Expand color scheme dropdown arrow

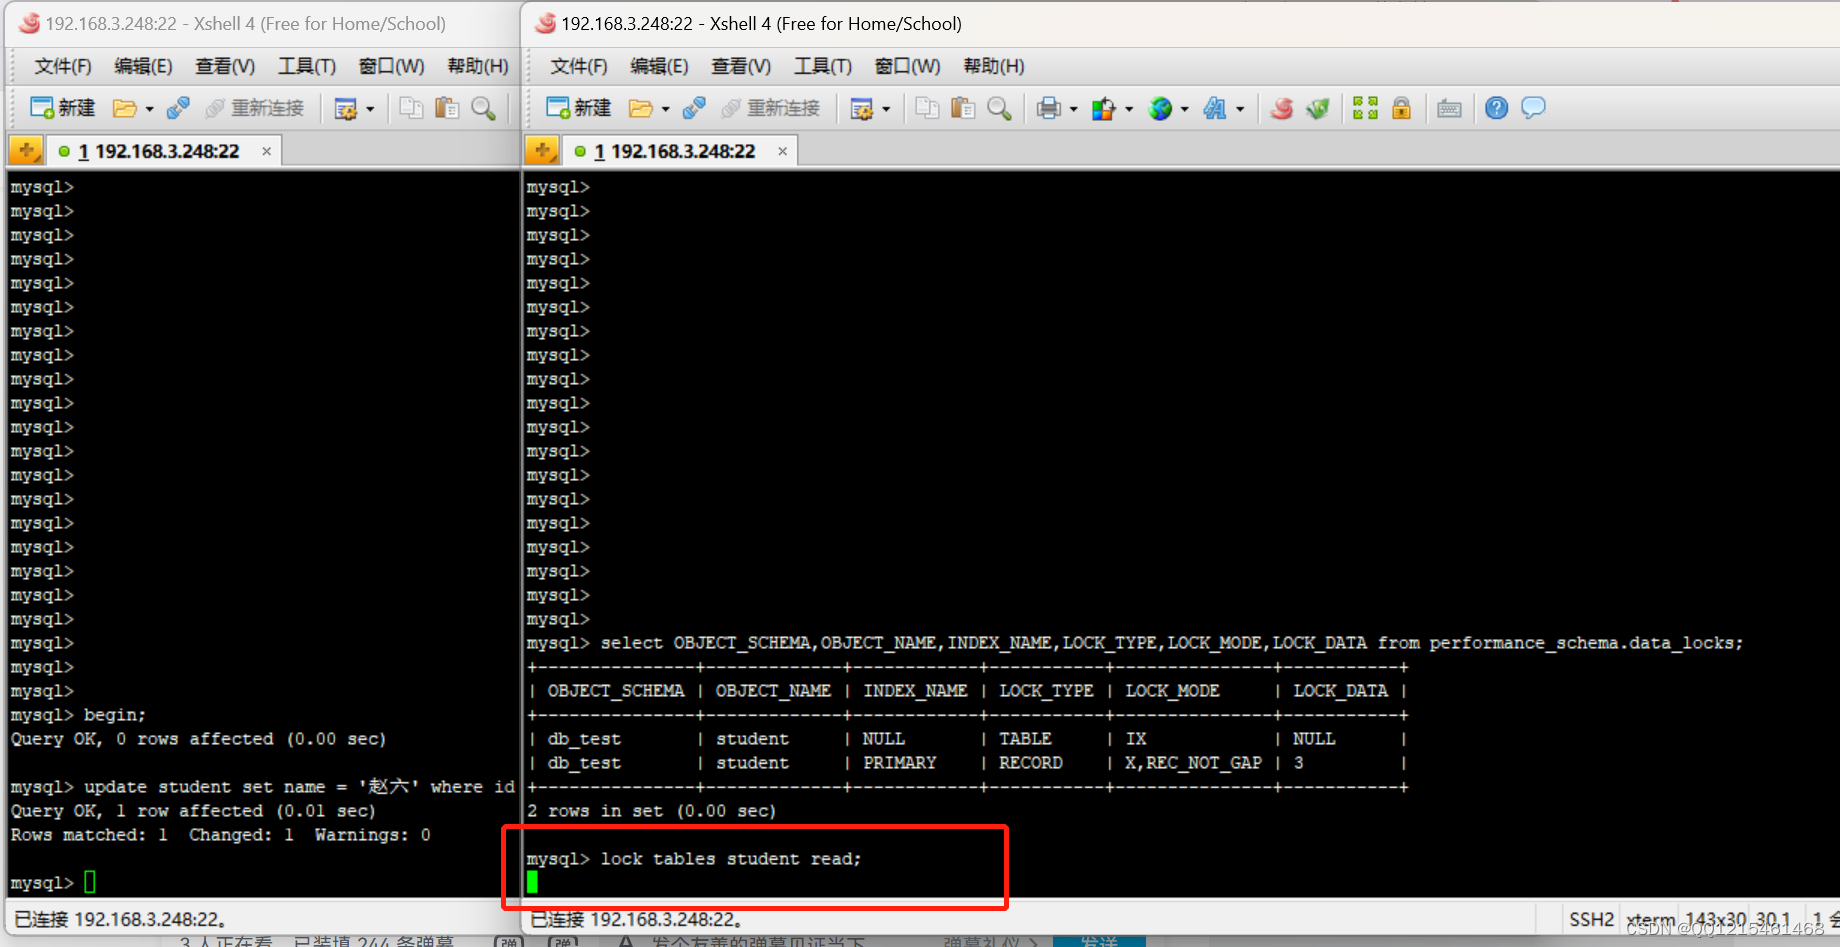tap(1129, 109)
